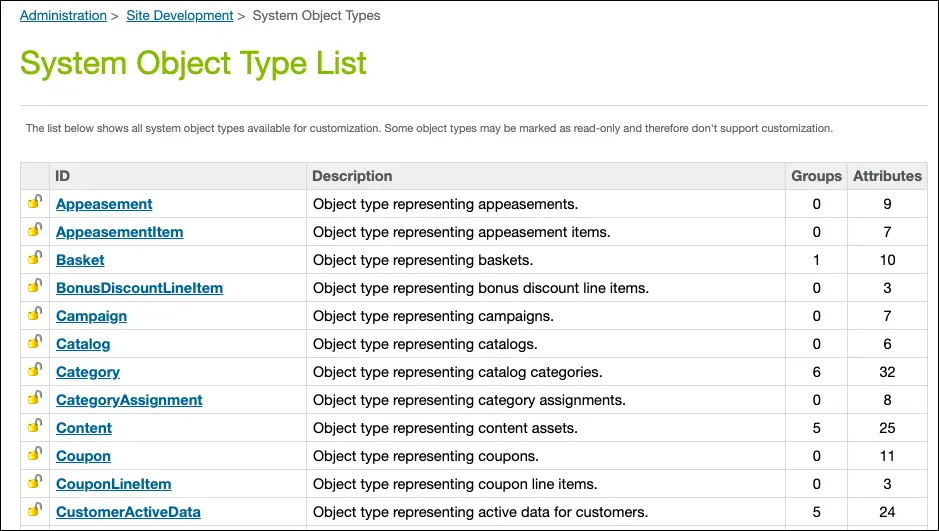Click the unlock icon beside Appeasement
The width and height of the screenshot is (939, 531).
(x=35, y=202)
